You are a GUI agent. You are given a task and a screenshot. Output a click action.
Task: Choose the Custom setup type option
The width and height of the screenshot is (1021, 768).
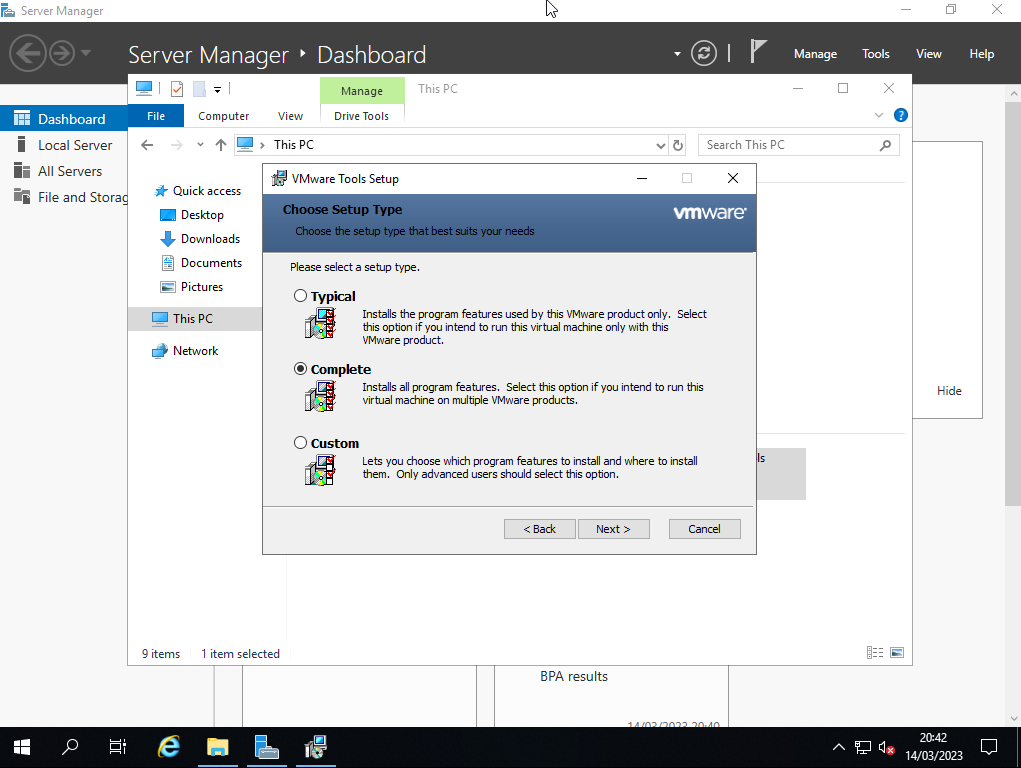(x=300, y=443)
